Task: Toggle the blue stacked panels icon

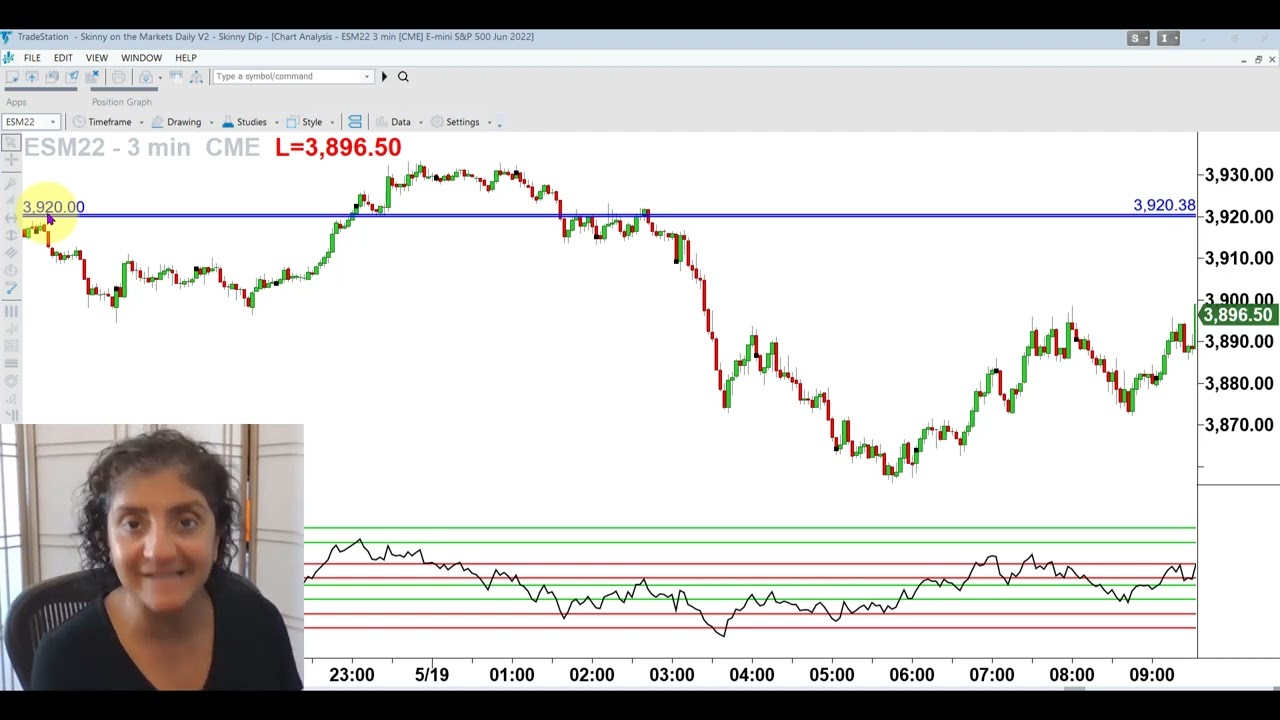Action: click(355, 122)
